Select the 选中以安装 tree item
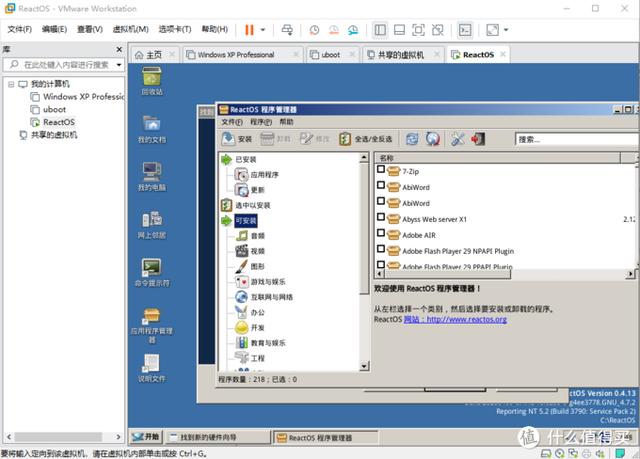Screen dimensions: 640x459 [253, 205]
